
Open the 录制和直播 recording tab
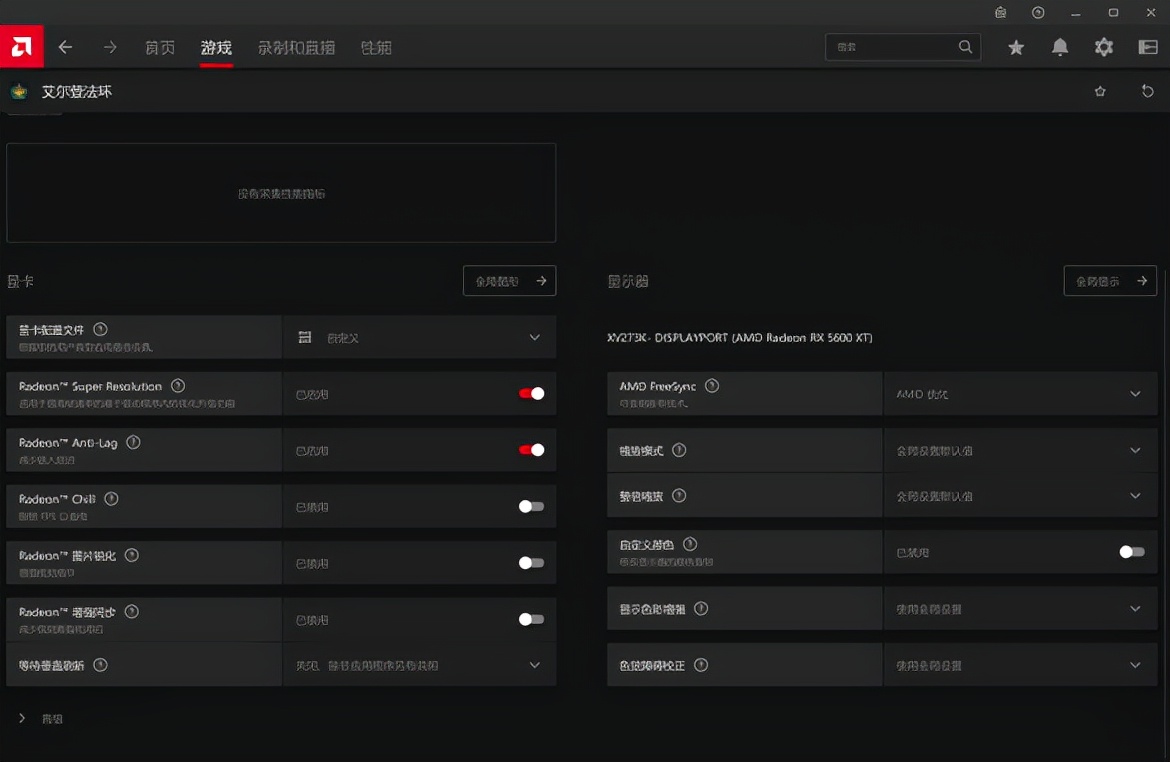pos(295,46)
